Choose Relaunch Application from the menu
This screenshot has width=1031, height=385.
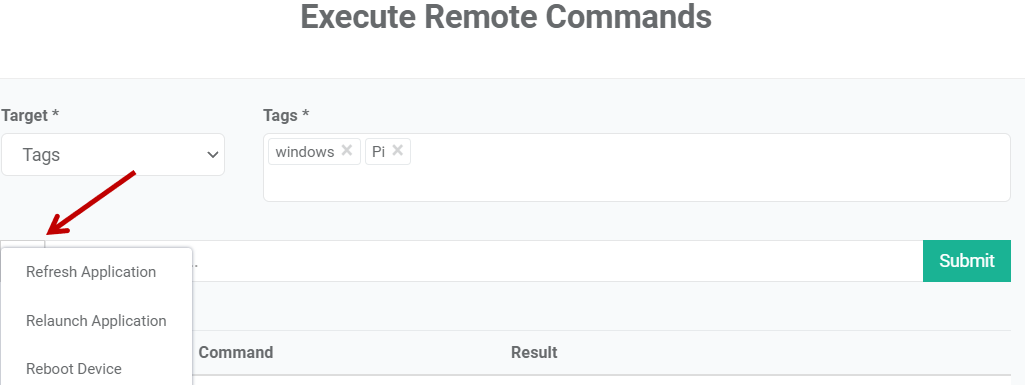coord(96,321)
